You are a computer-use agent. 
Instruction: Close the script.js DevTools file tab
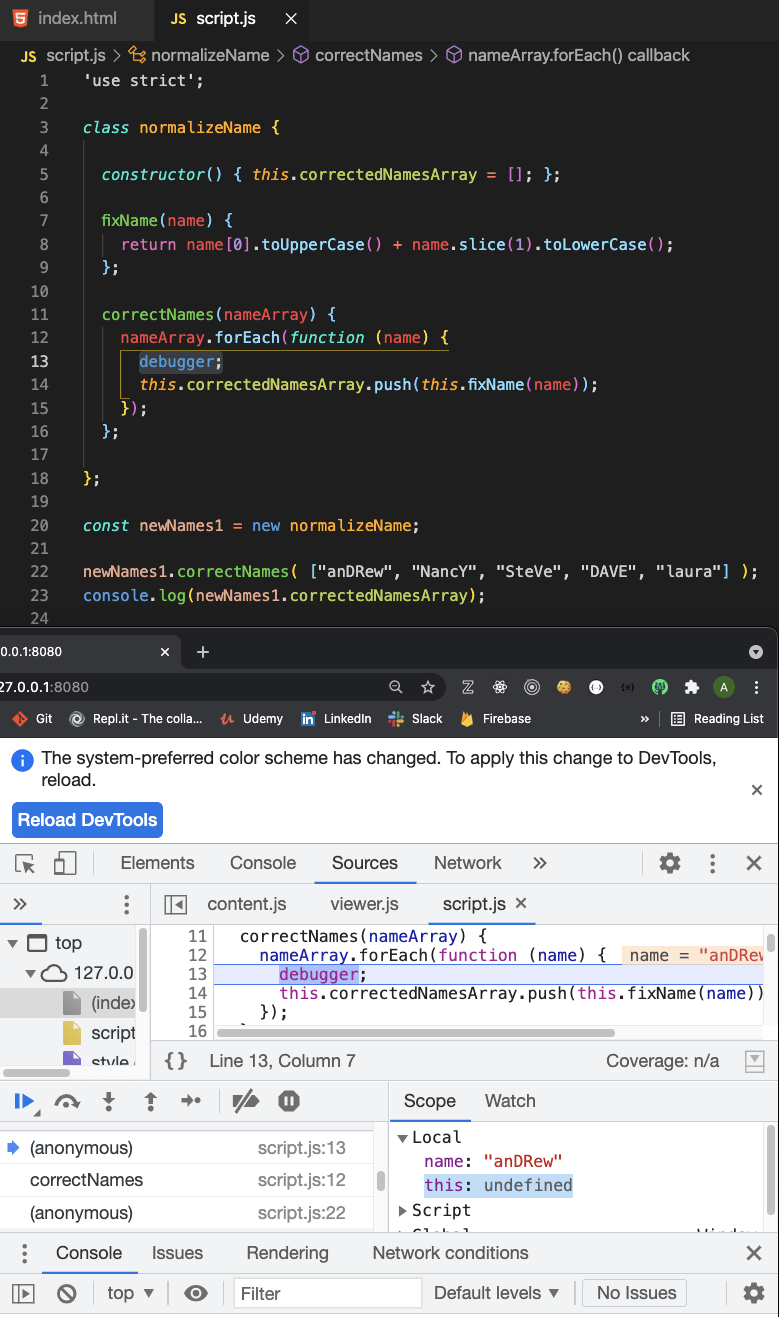pyautogui.click(x=520, y=903)
